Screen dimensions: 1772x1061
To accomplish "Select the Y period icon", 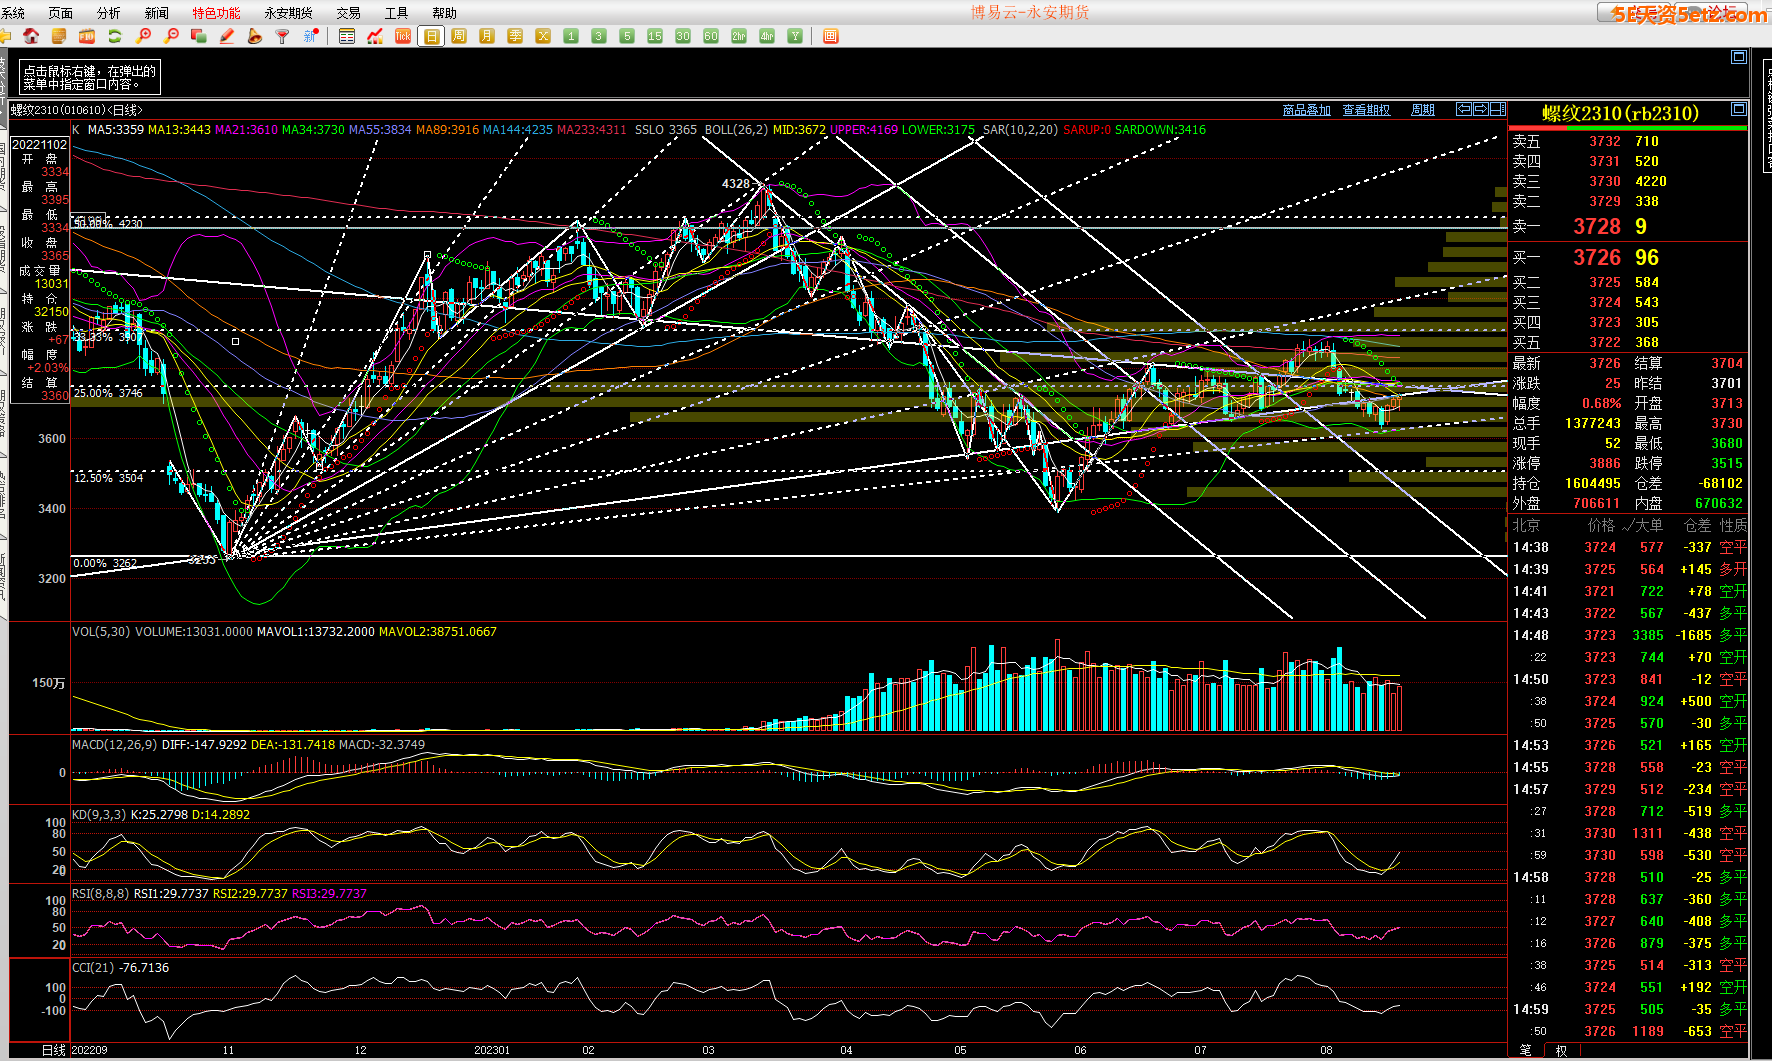I will pyautogui.click(x=795, y=36).
